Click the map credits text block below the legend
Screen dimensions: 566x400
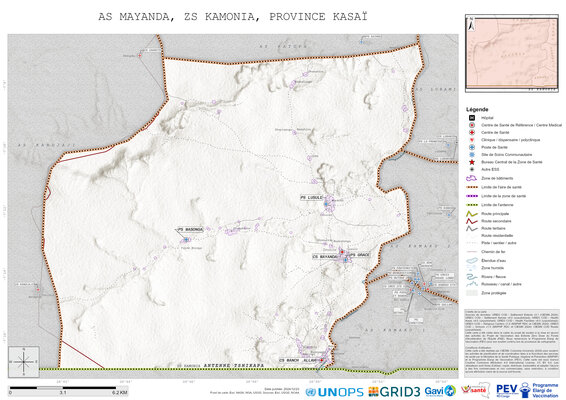point(512,342)
